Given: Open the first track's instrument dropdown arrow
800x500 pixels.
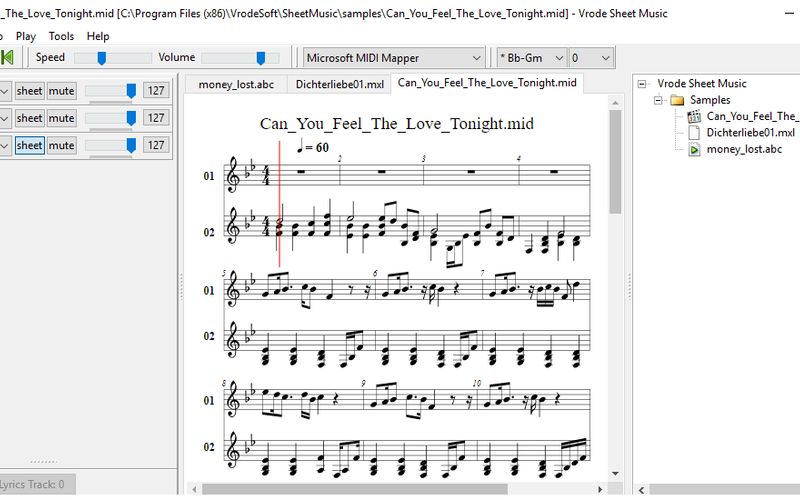Looking at the screenshot, I should (x=5, y=91).
